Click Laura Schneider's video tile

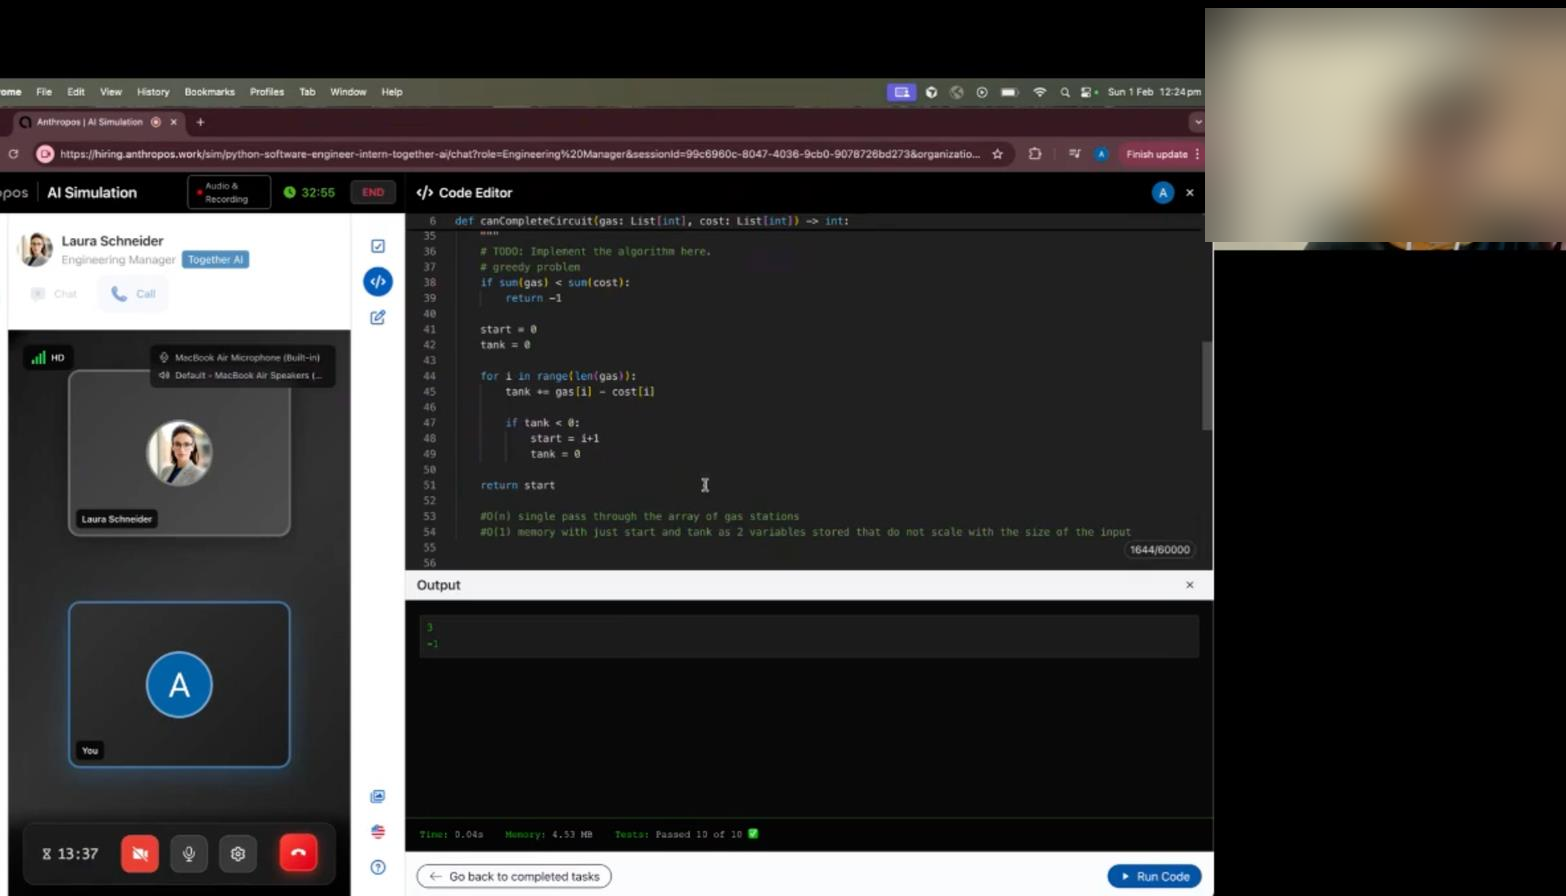pos(179,453)
